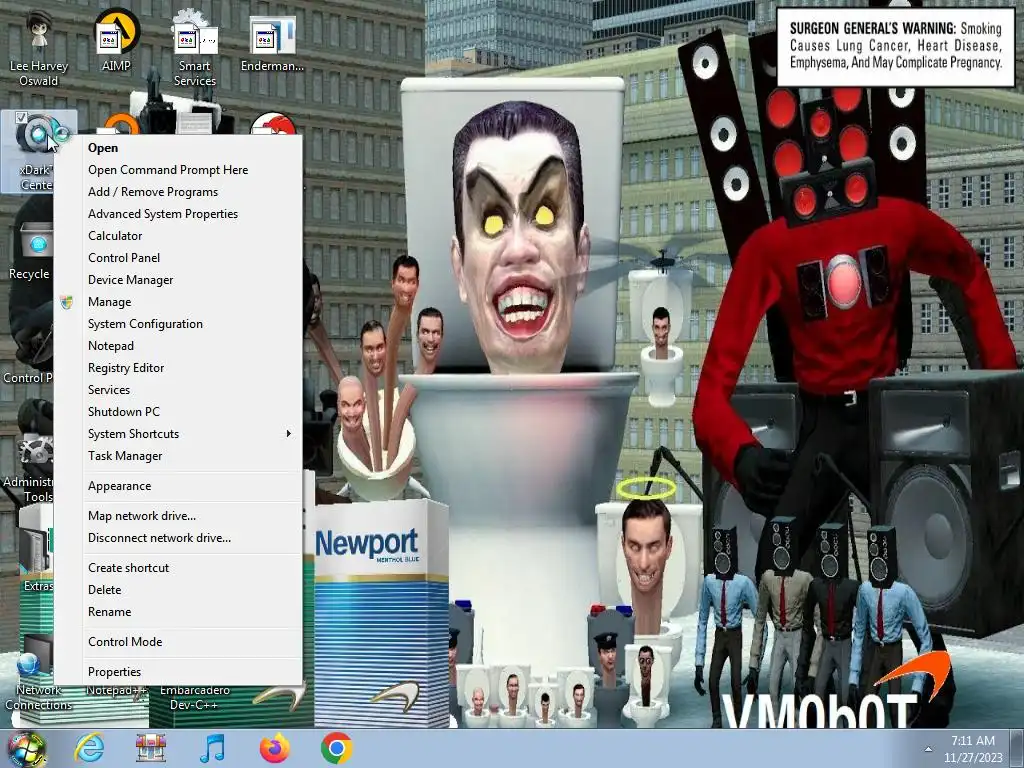Choose Open Command Prompt Here
This screenshot has width=1024, height=768.
pyautogui.click(x=178, y=170)
